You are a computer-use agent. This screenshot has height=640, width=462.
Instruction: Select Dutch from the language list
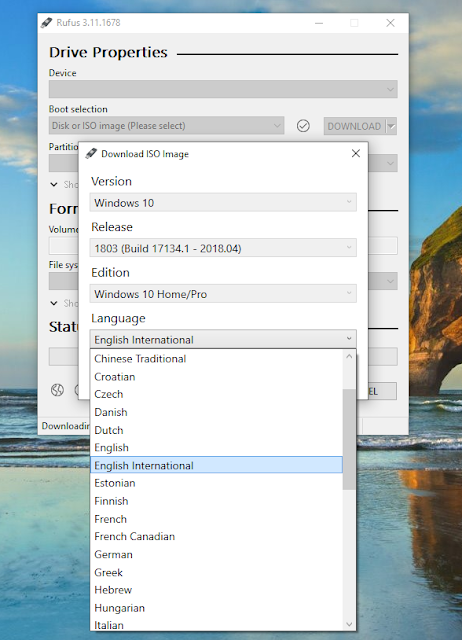click(x=216, y=430)
